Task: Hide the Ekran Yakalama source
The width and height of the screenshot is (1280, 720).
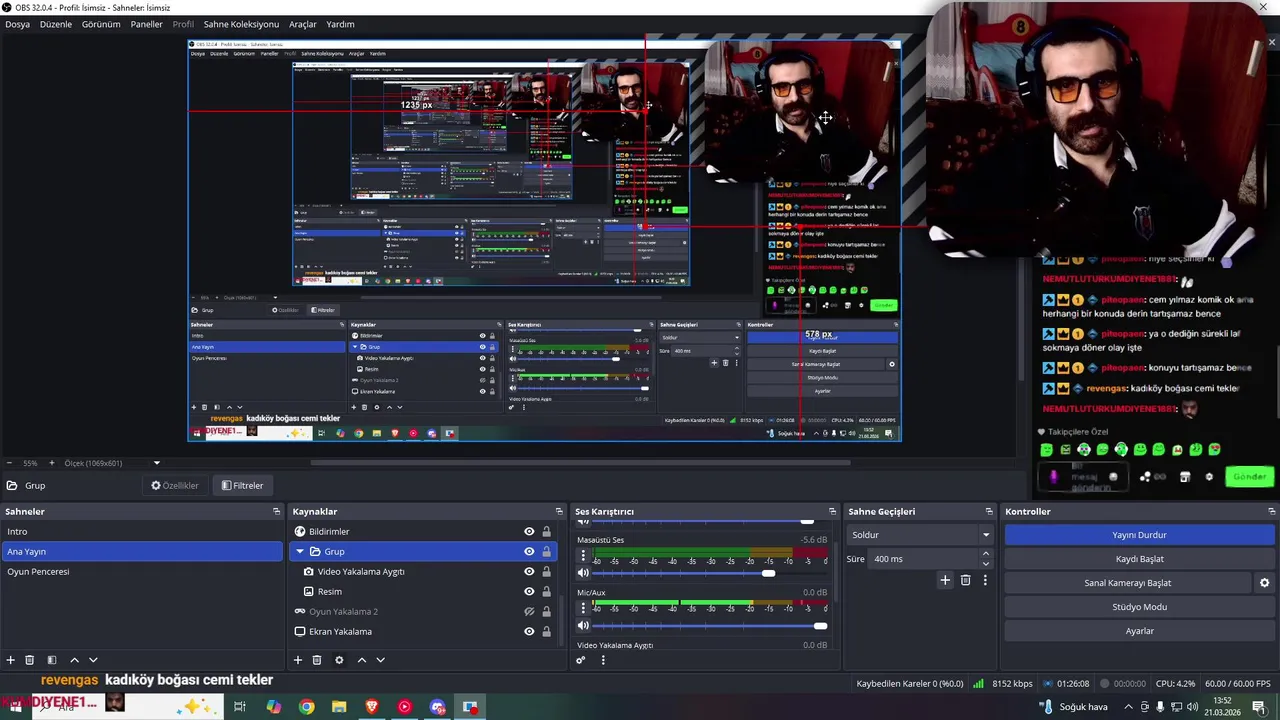Action: click(529, 632)
